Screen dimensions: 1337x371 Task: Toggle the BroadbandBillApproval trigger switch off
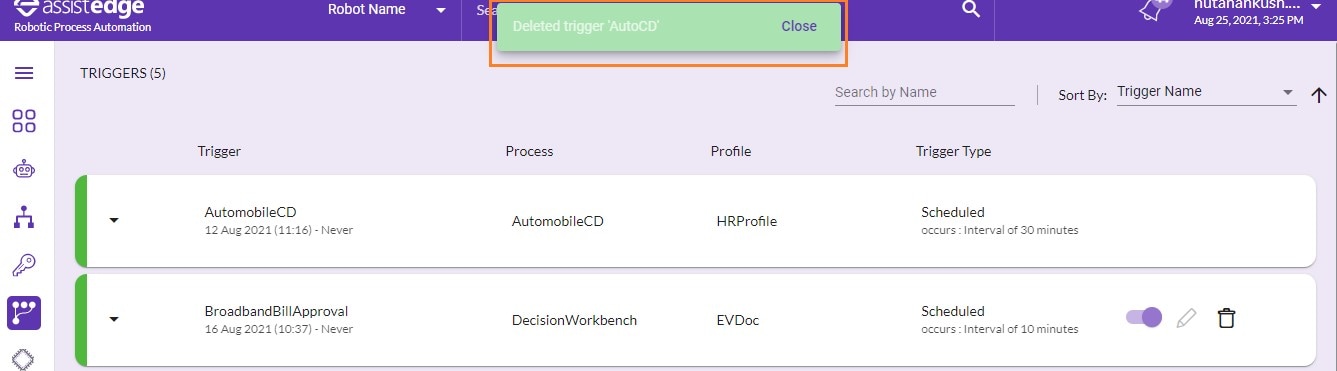[x=1144, y=317]
